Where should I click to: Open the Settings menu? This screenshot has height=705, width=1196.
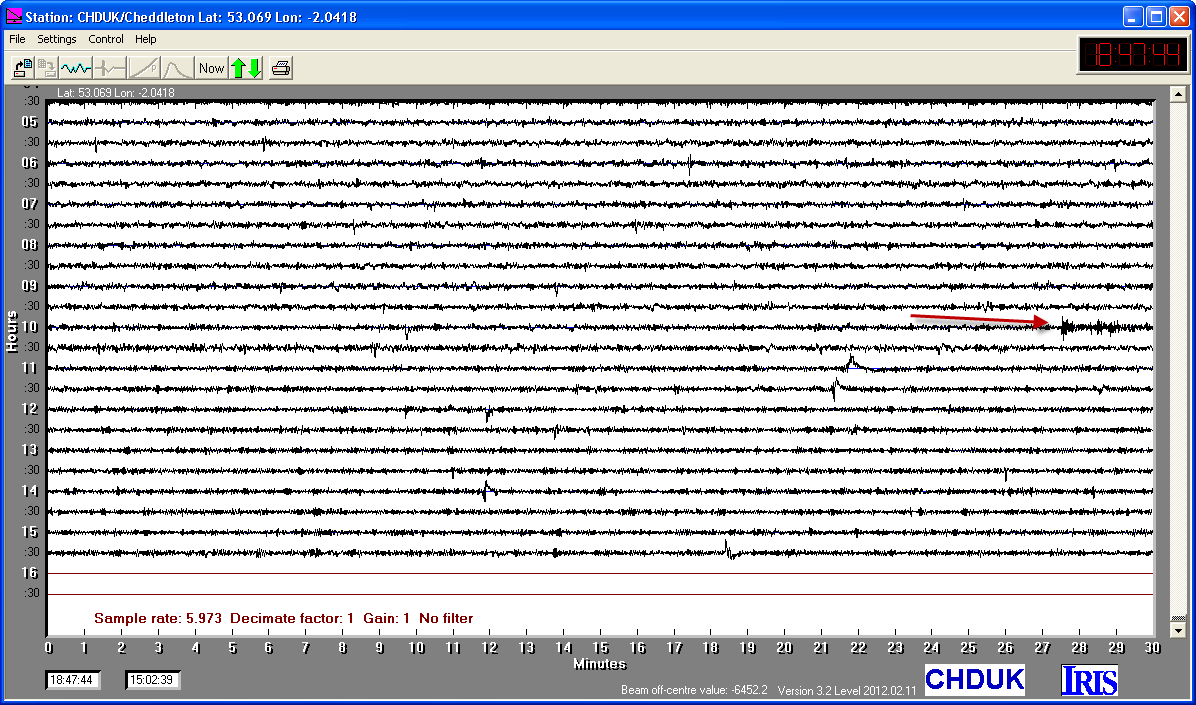coord(57,39)
